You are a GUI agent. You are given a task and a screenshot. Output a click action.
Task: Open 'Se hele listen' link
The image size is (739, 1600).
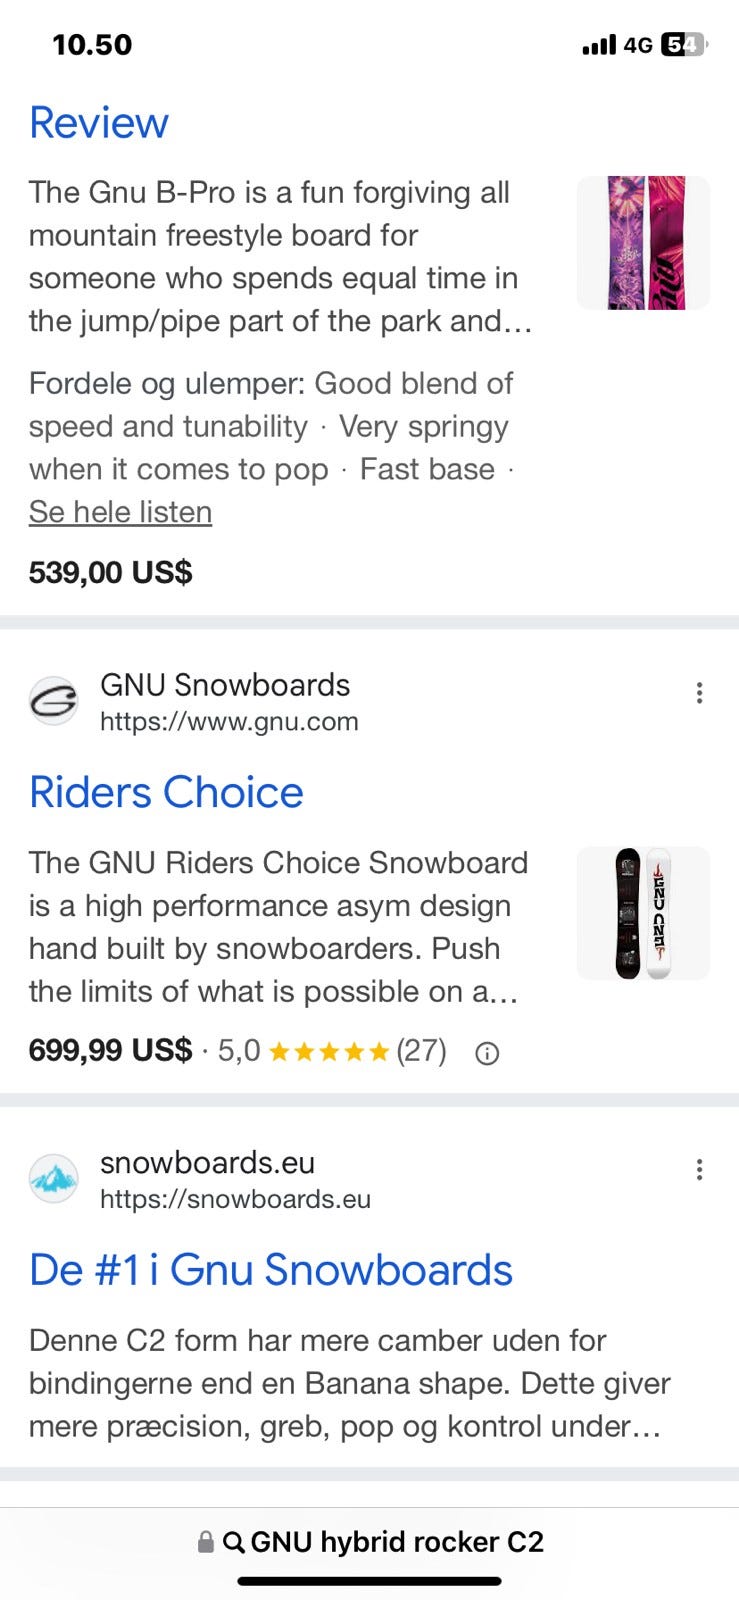pos(120,512)
